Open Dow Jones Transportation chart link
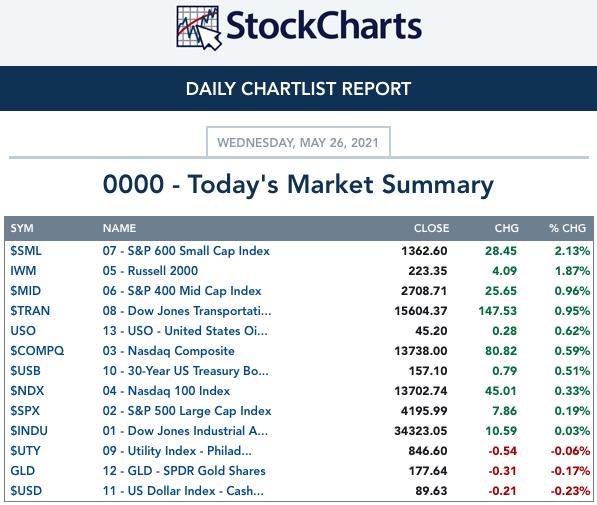Image resolution: width=597 pixels, height=505 pixels. point(187,311)
